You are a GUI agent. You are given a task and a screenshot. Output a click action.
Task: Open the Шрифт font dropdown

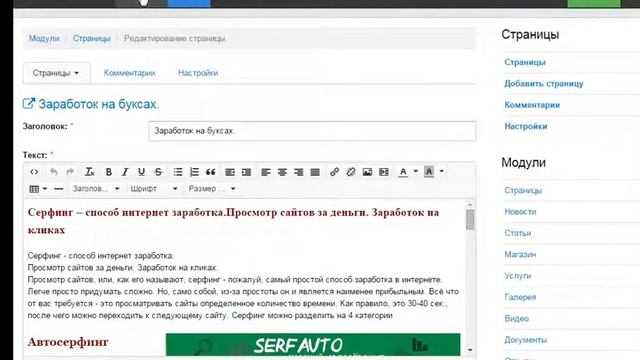[x=153, y=189]
